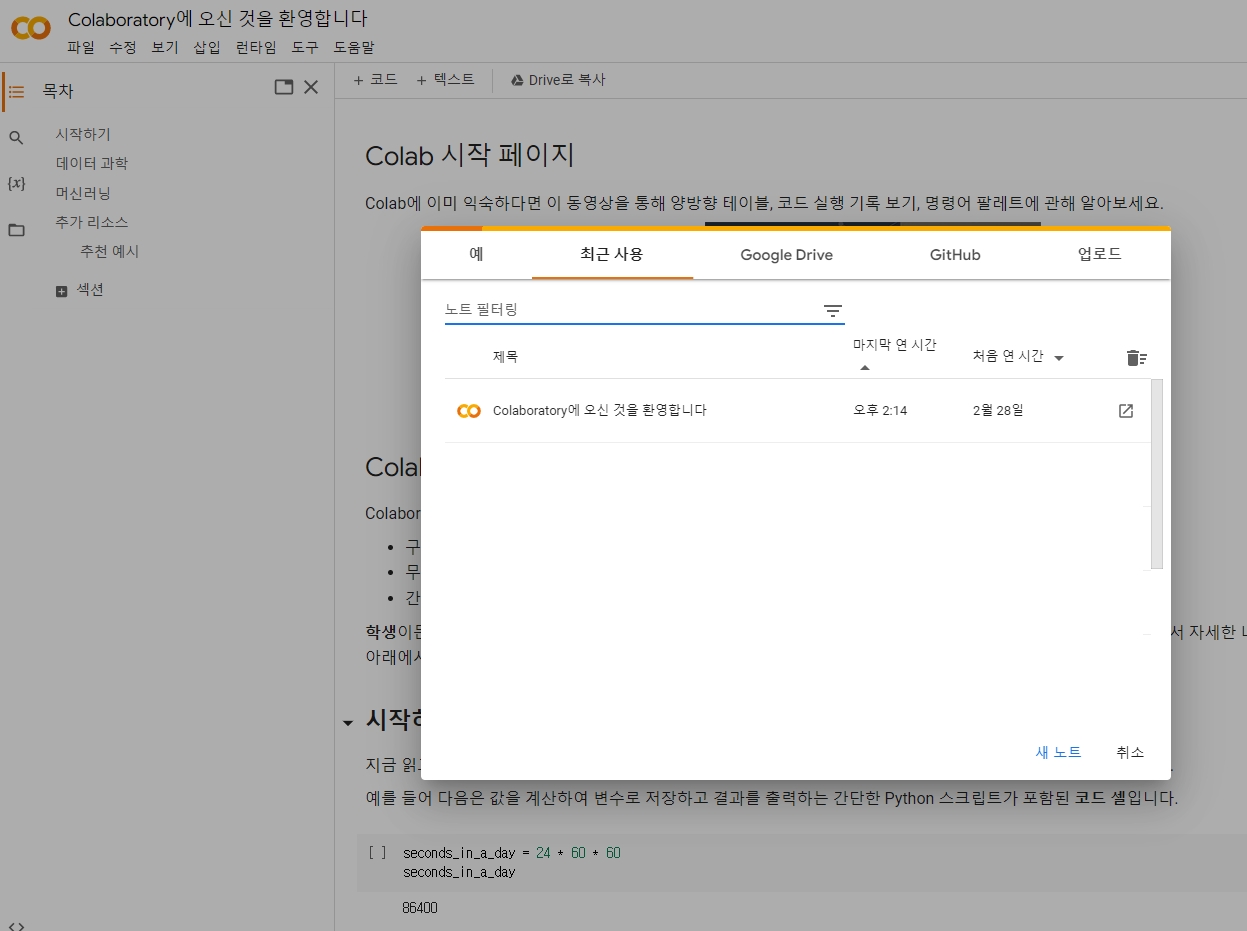
Task: Open Colaboratory notebook in new tab icon
Action: (x=1126, y=411)
